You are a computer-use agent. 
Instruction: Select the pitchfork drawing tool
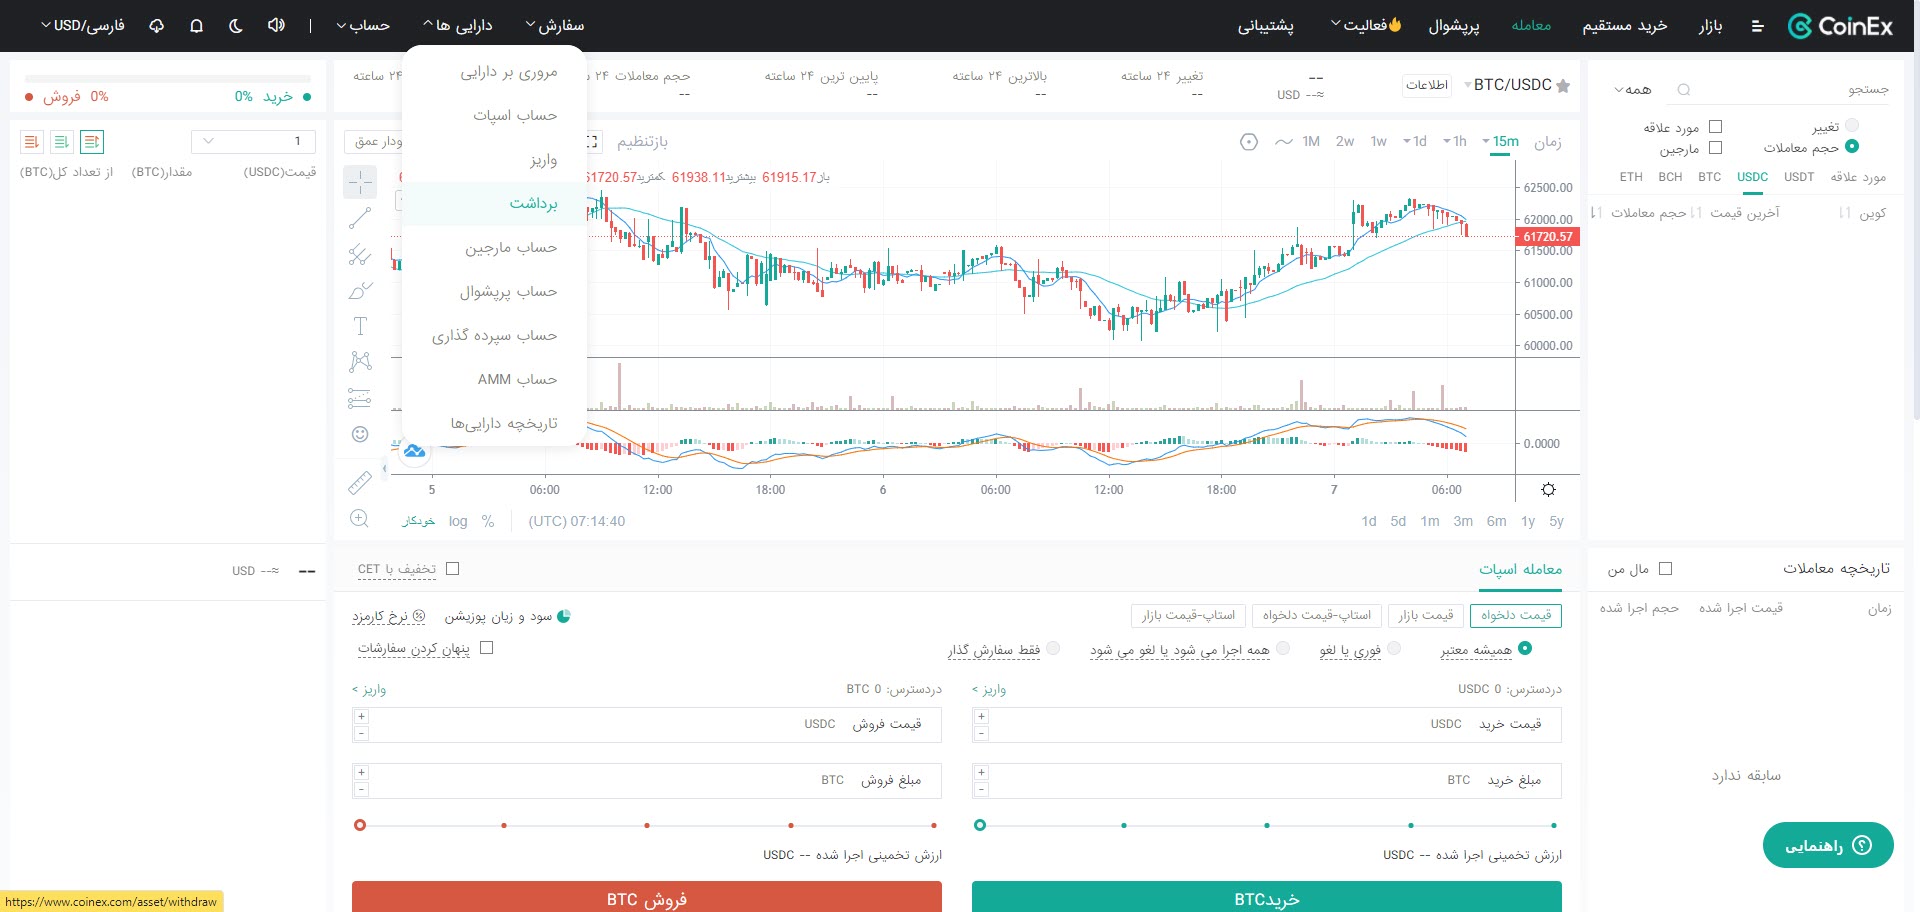[x=360, y=255]
